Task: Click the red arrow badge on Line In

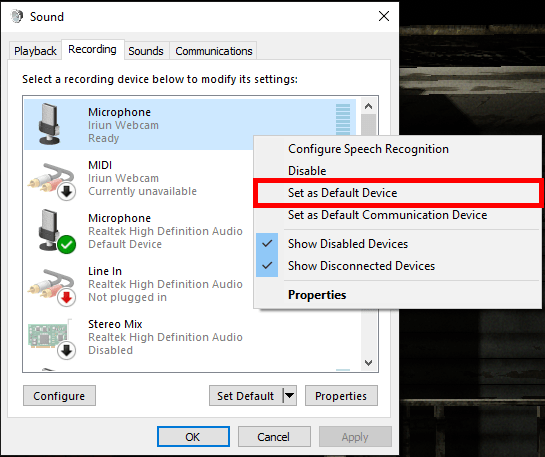Action: pyautogui.click(x=66, y=297)
